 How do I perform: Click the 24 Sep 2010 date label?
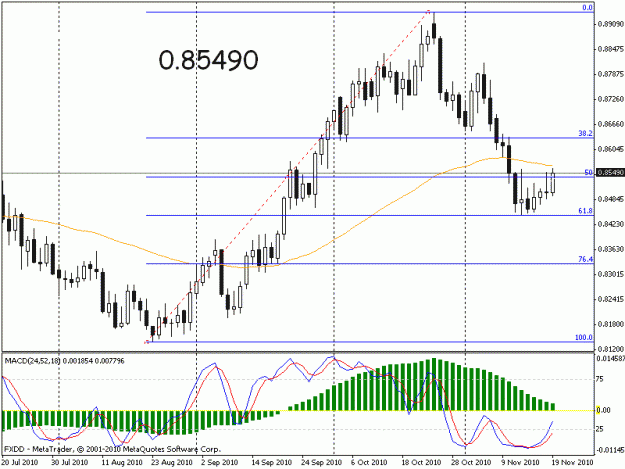click(322, 462)
